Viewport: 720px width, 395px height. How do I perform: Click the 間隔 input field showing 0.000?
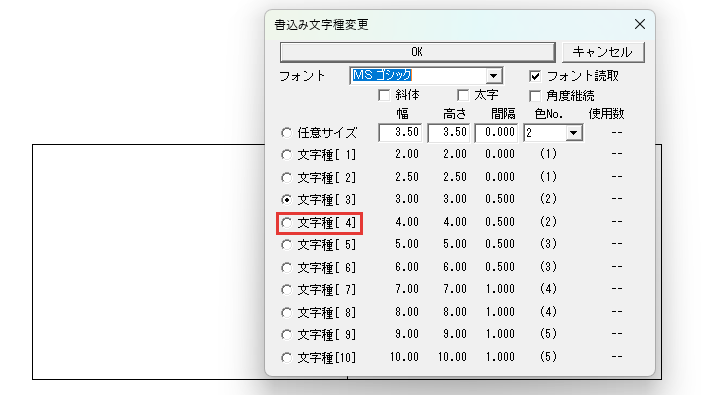point(496,133)
